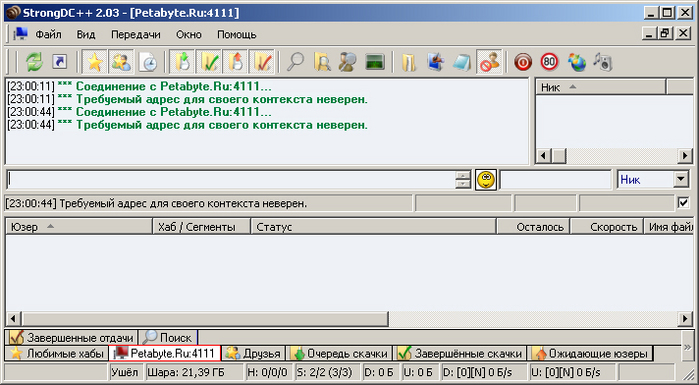Click chat input stepper down arrow

coord(463,184)
